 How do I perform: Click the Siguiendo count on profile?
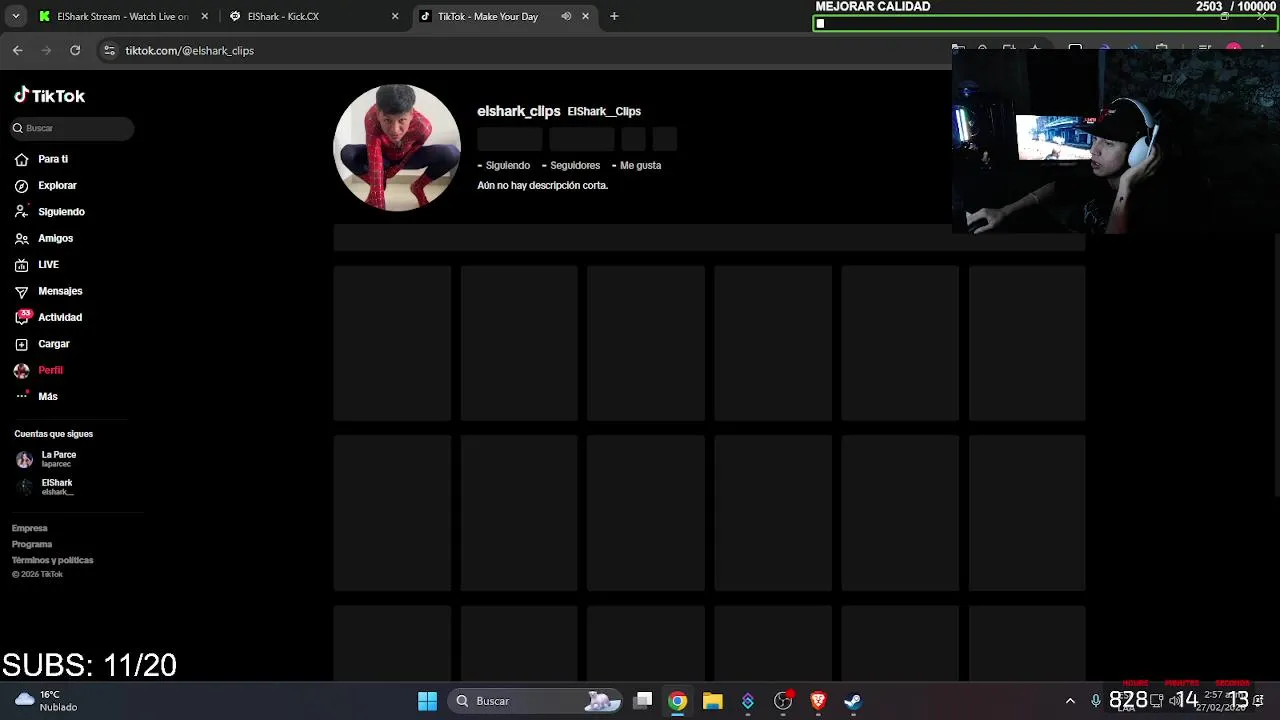(508, 165)
